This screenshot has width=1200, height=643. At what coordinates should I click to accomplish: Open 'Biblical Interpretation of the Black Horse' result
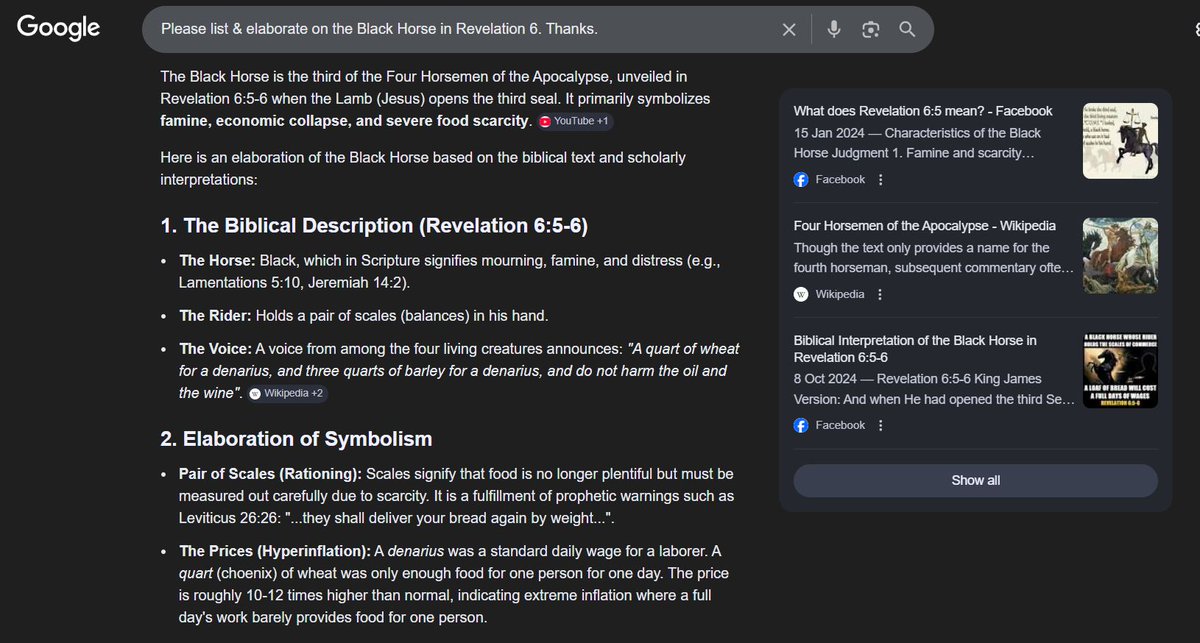click(x=915, y=349)
